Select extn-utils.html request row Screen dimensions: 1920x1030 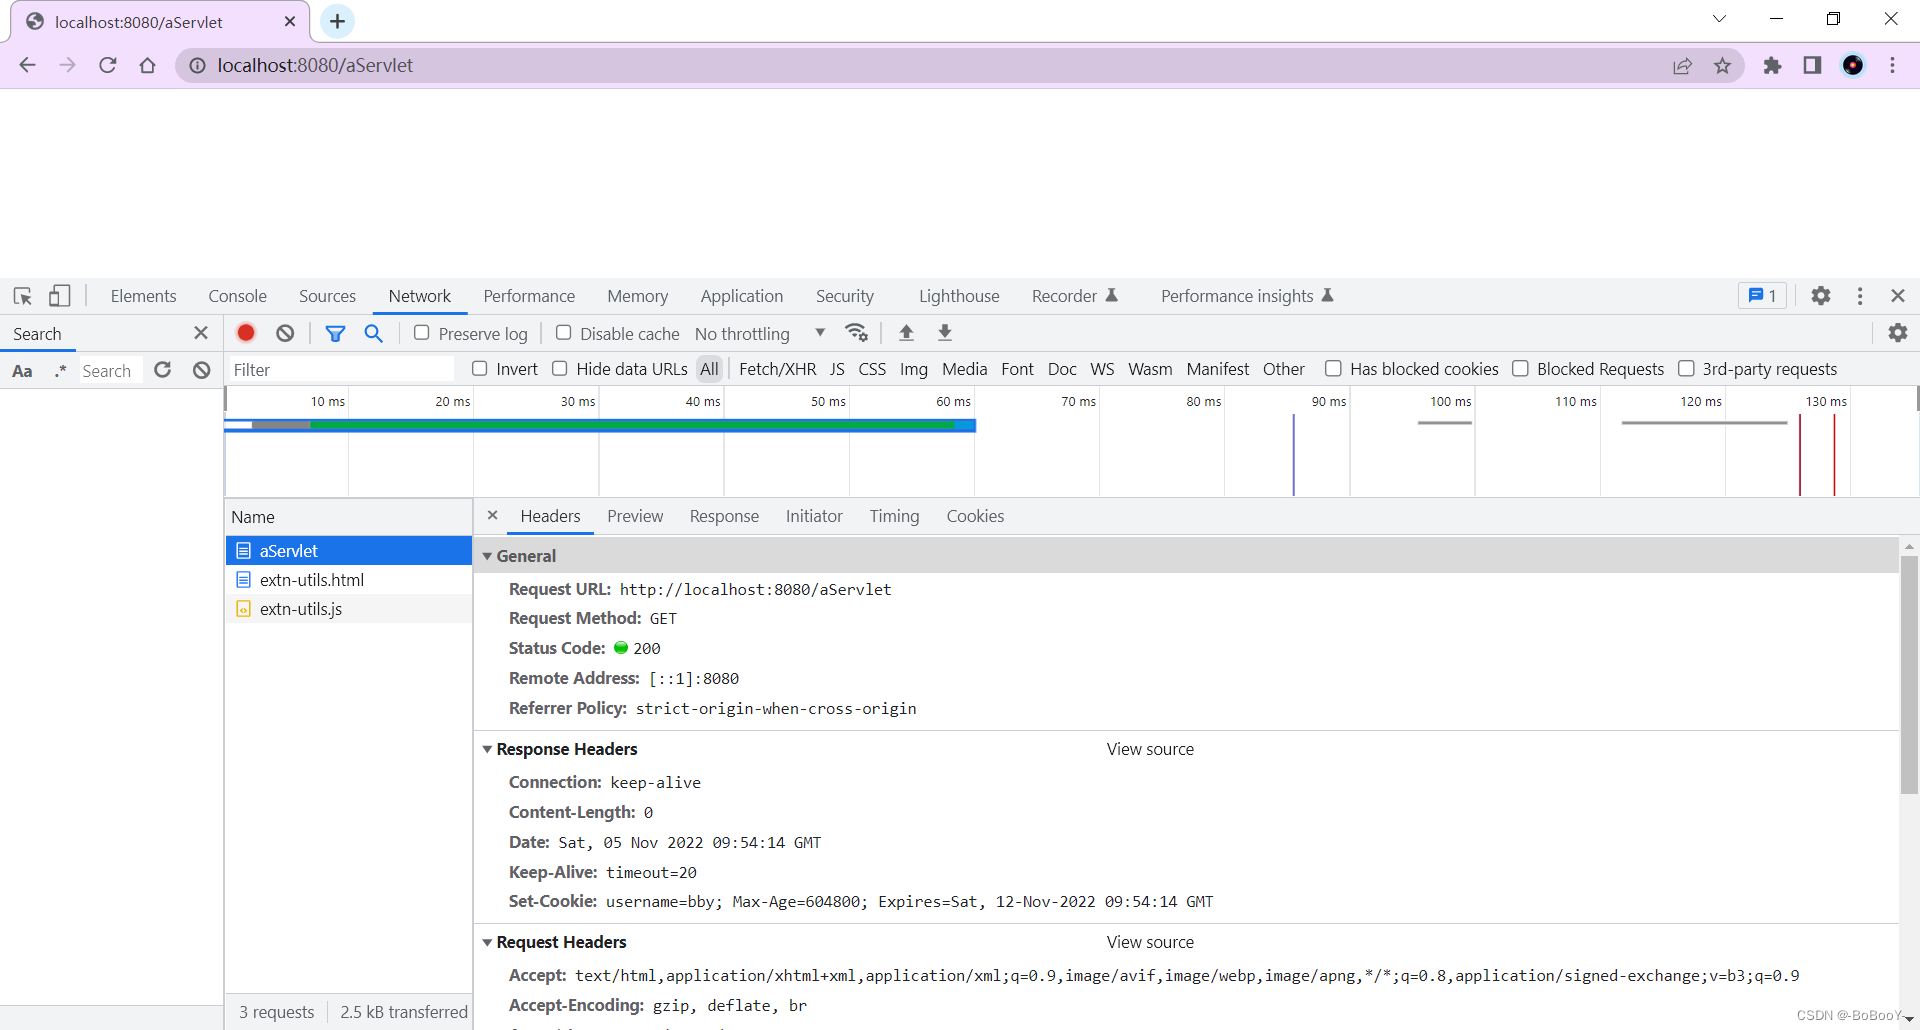pos(348,580)
